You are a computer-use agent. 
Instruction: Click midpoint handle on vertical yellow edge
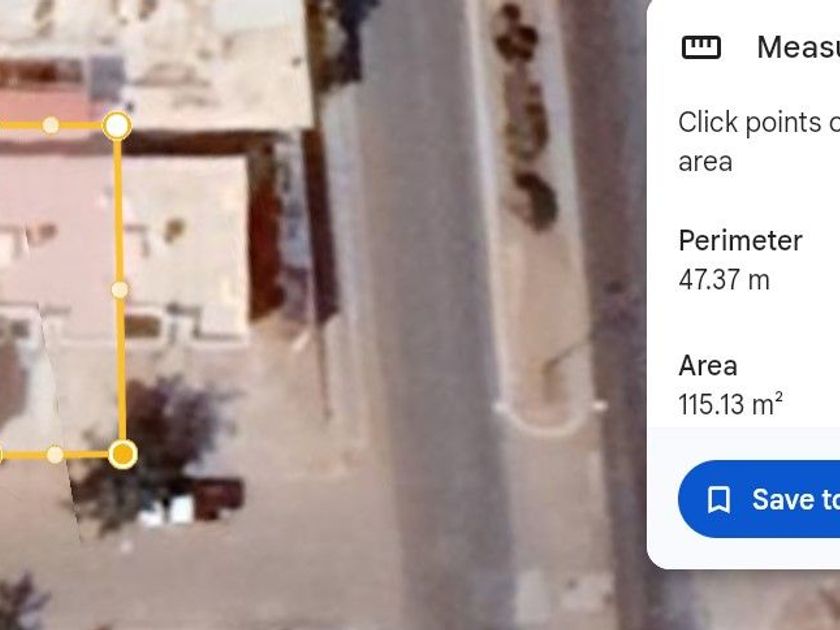tap(119, 290)
